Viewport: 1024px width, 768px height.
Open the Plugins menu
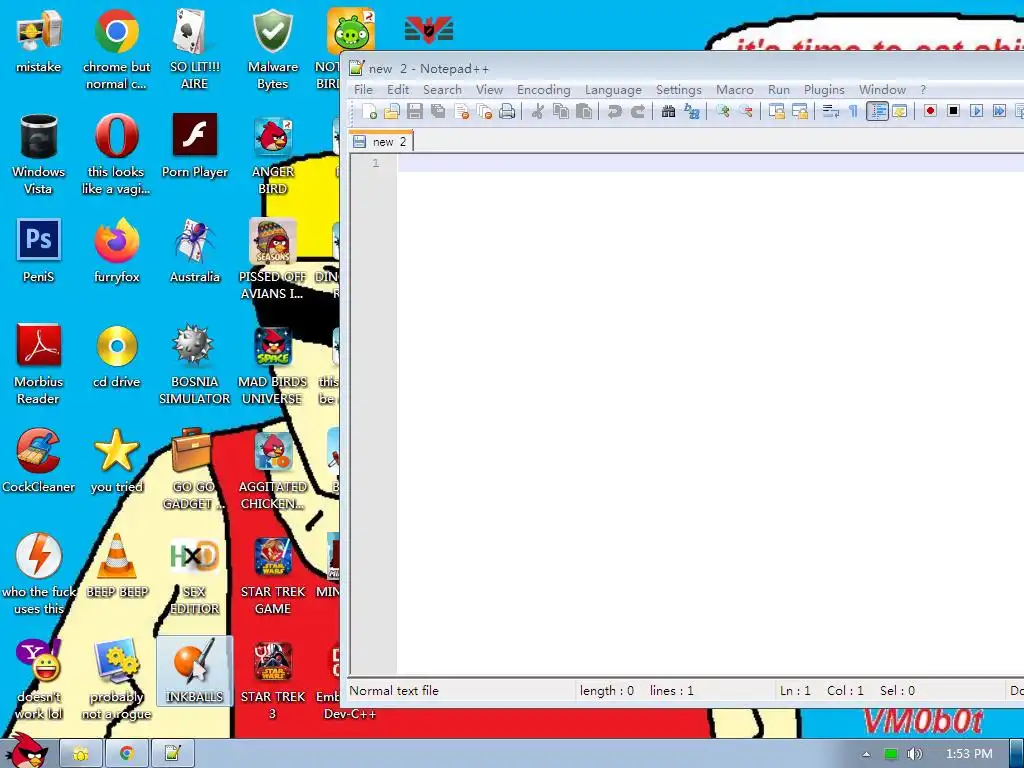click(824, 89)
